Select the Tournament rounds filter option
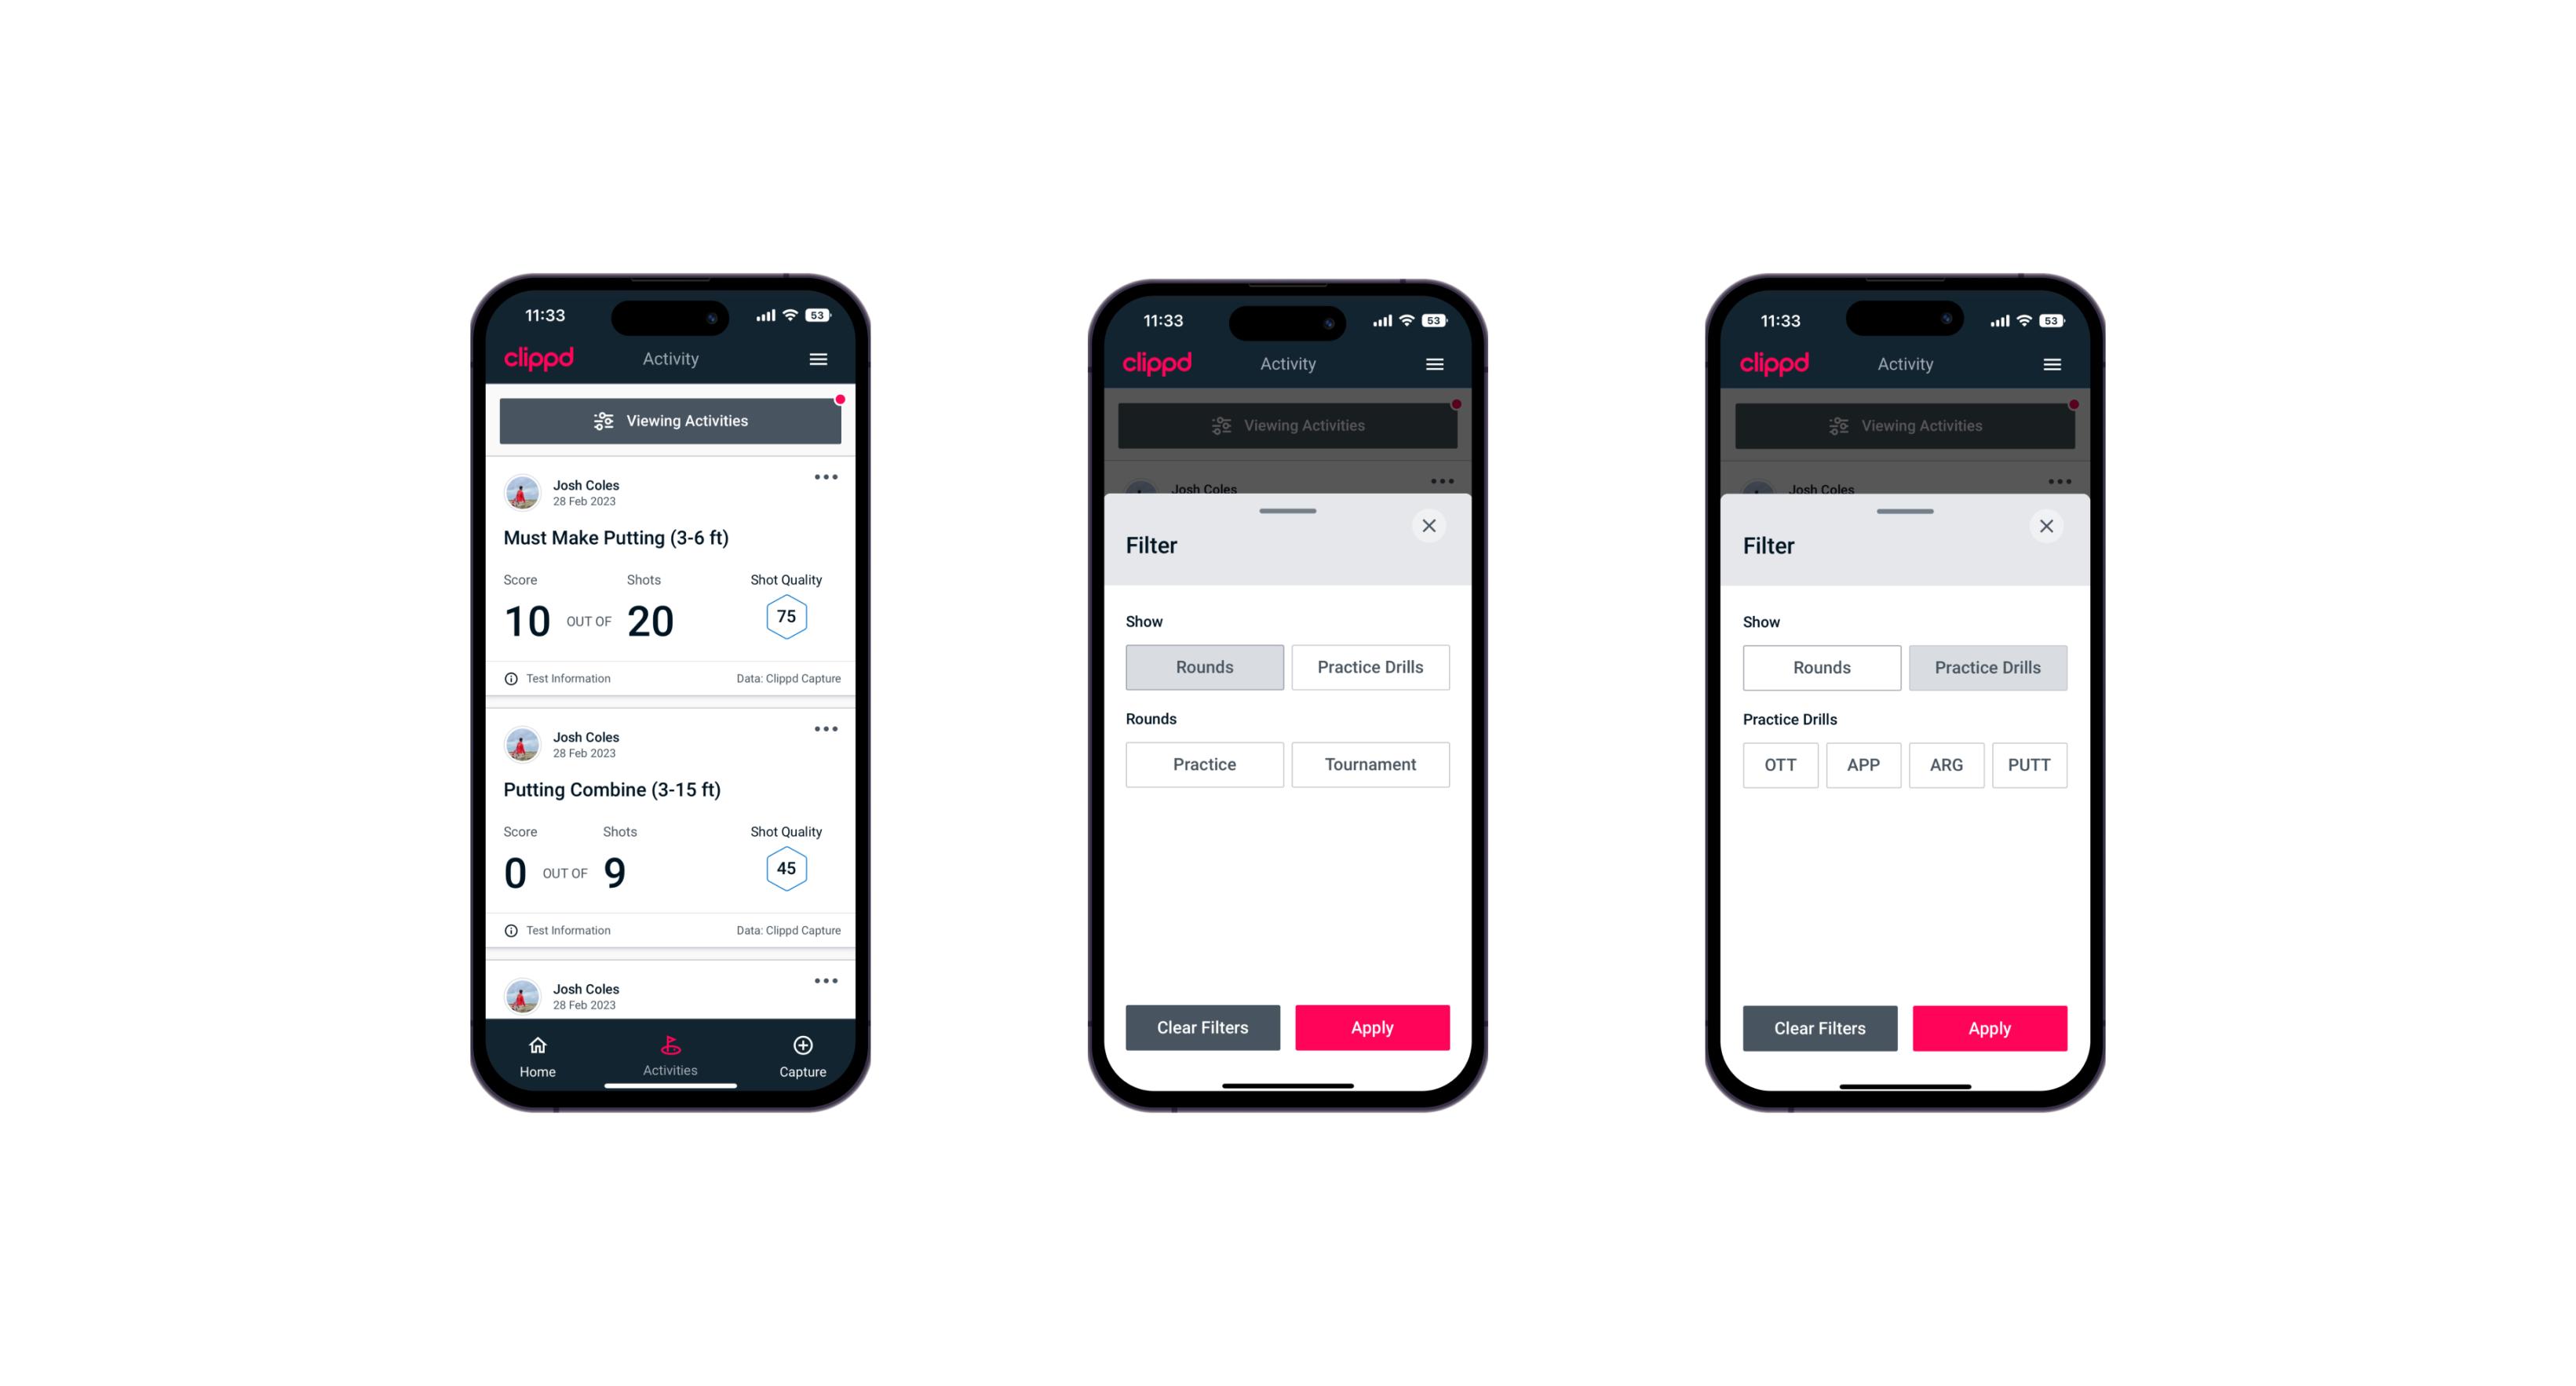 (1367, 764)
